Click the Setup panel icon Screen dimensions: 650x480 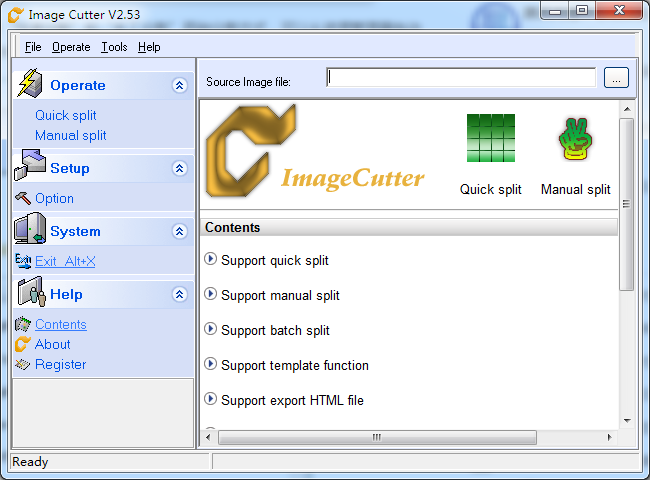[x=30, y=165]
